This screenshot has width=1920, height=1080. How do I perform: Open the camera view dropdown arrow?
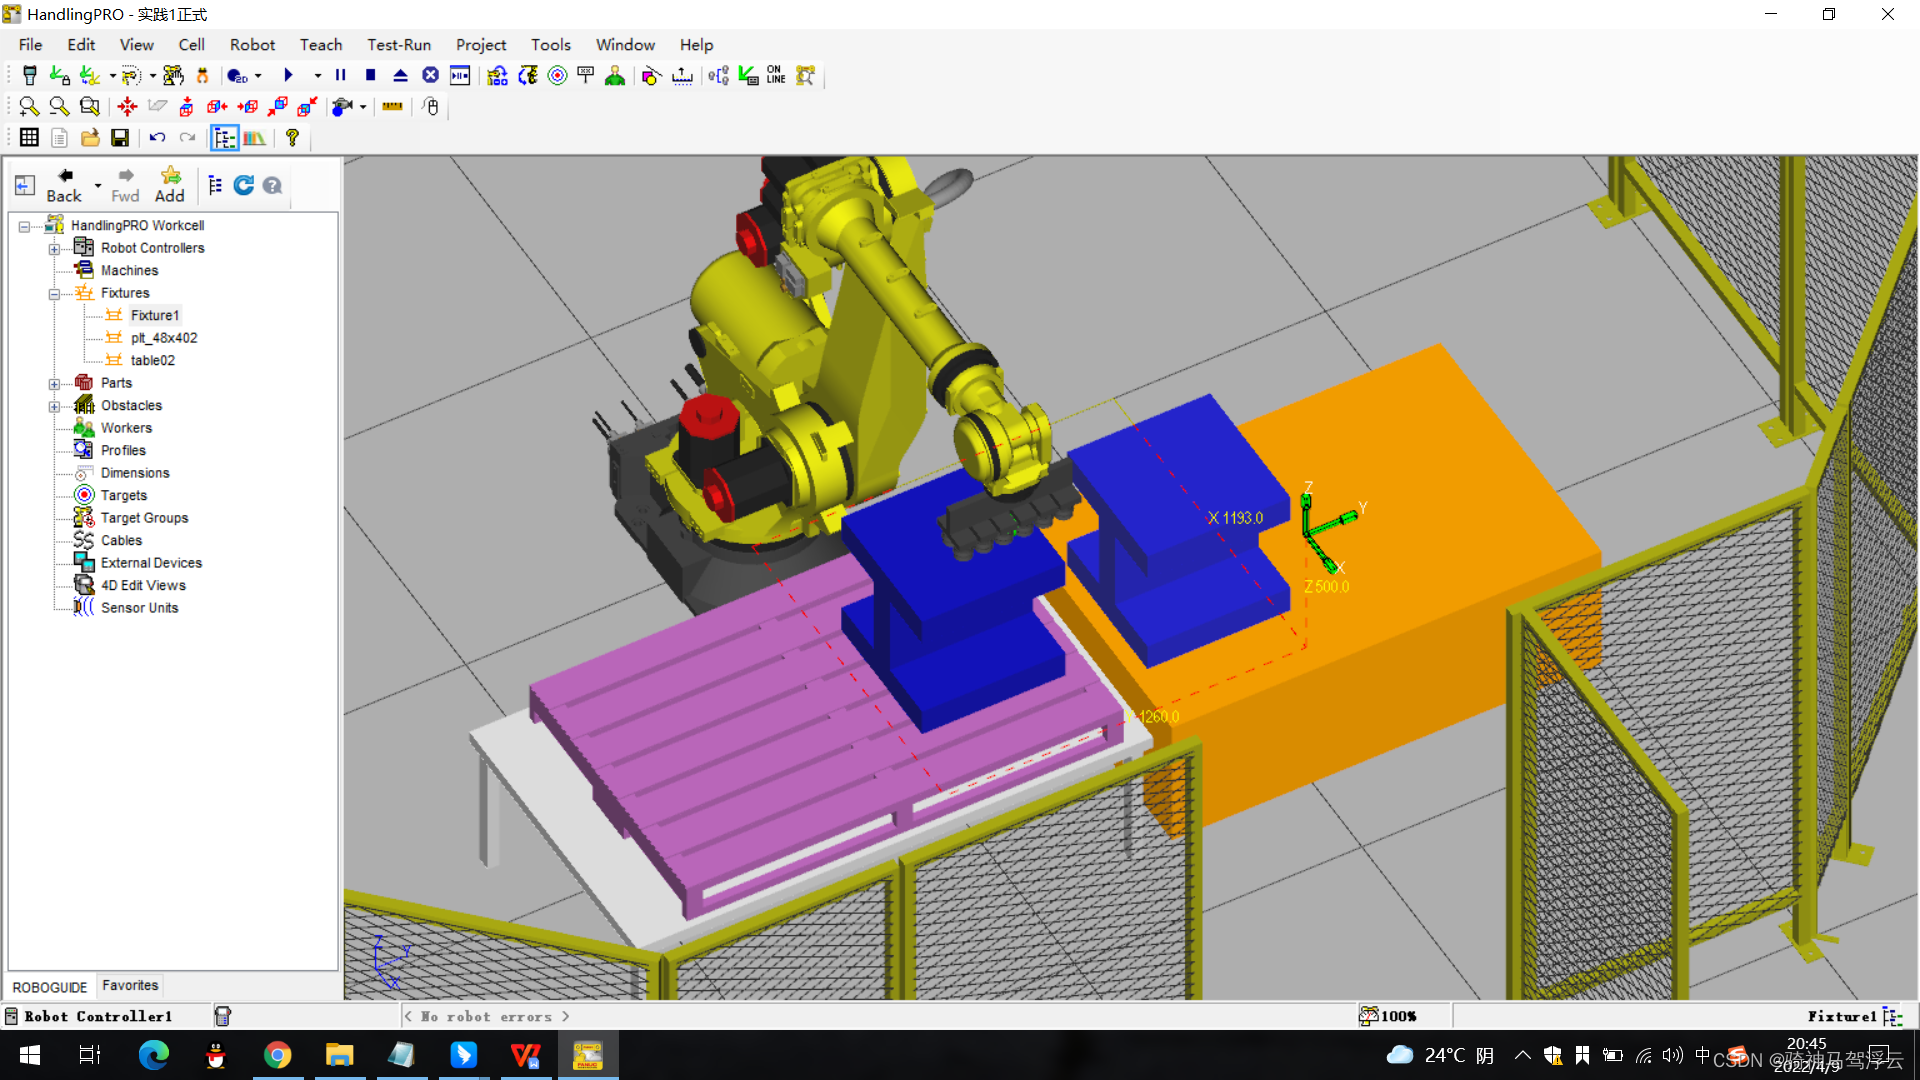pos(363,107)
